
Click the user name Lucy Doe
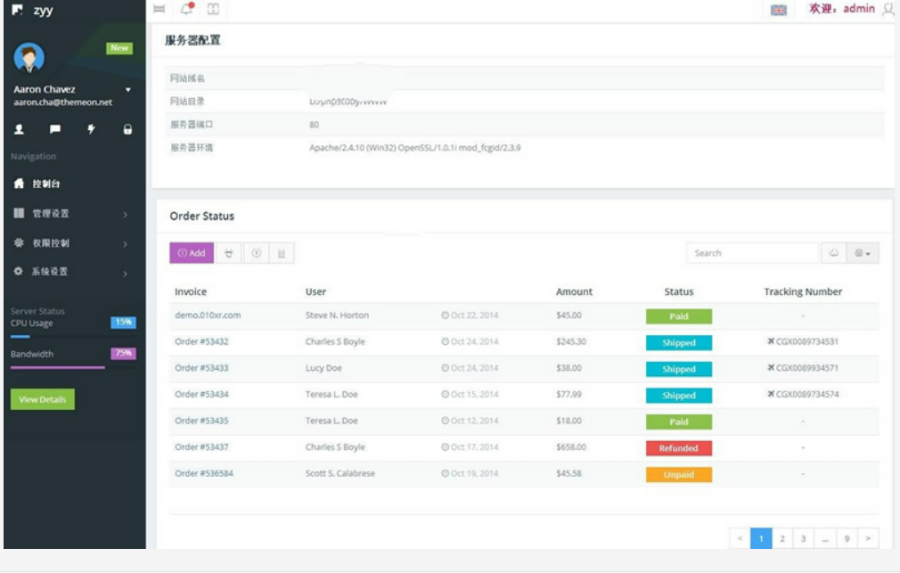[323, 368]
